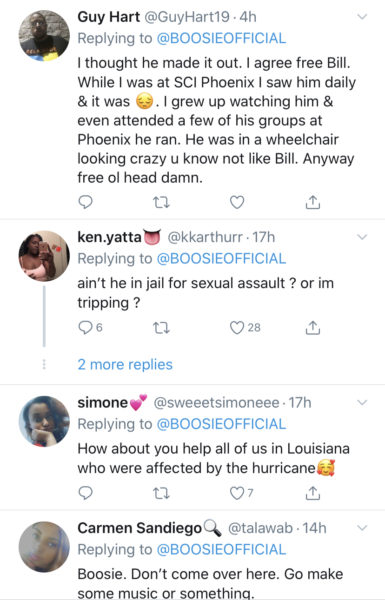
Task: Retweet simone's hurricane tweet
Action: [161, 493]
